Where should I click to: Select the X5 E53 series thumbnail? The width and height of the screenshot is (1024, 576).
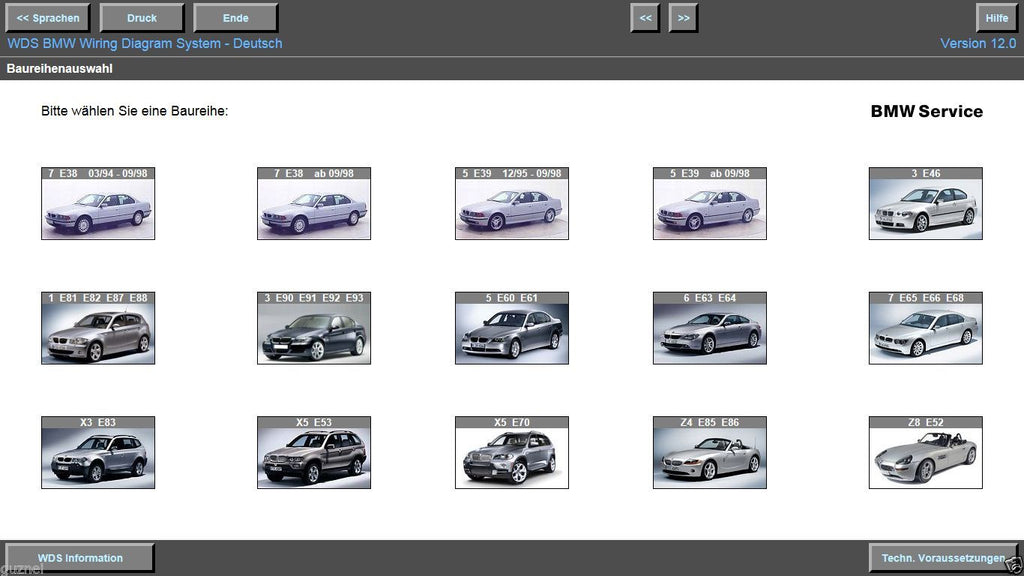314,453
